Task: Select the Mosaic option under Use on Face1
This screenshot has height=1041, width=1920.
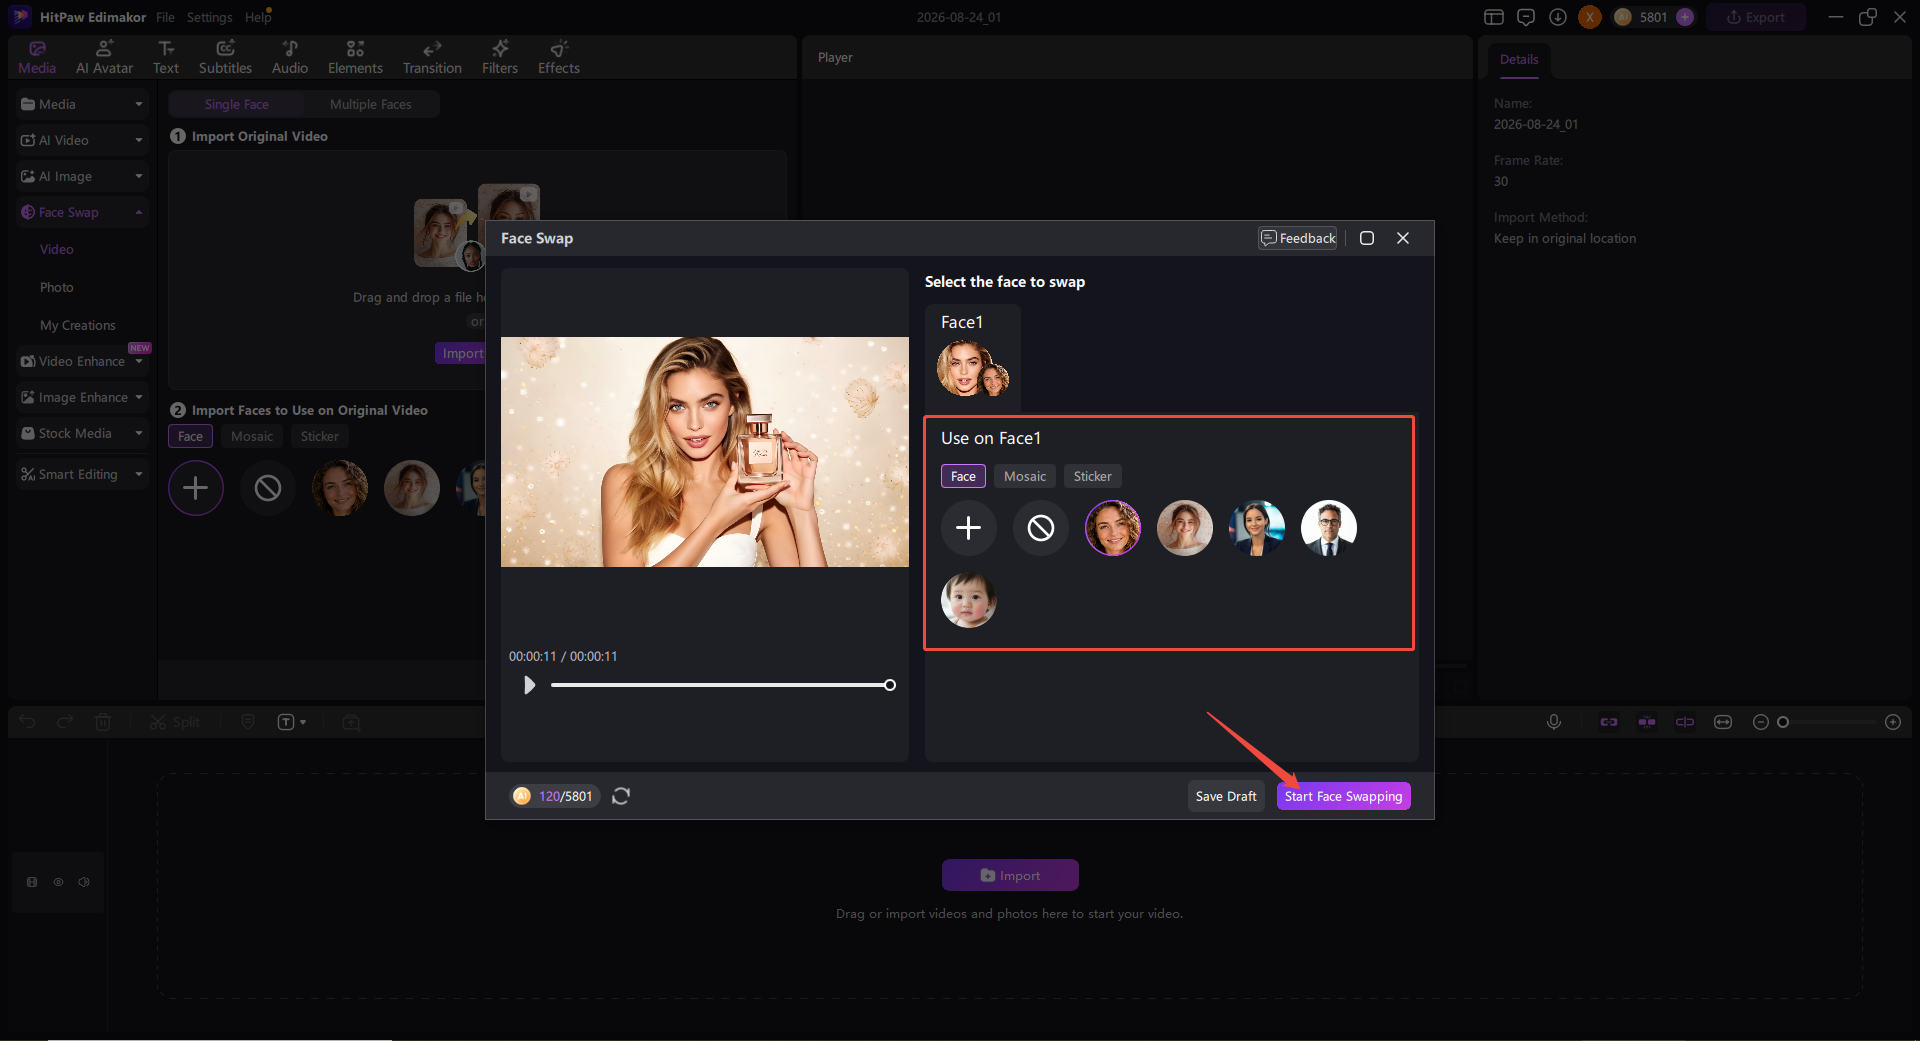Action: pos(1025,476)
